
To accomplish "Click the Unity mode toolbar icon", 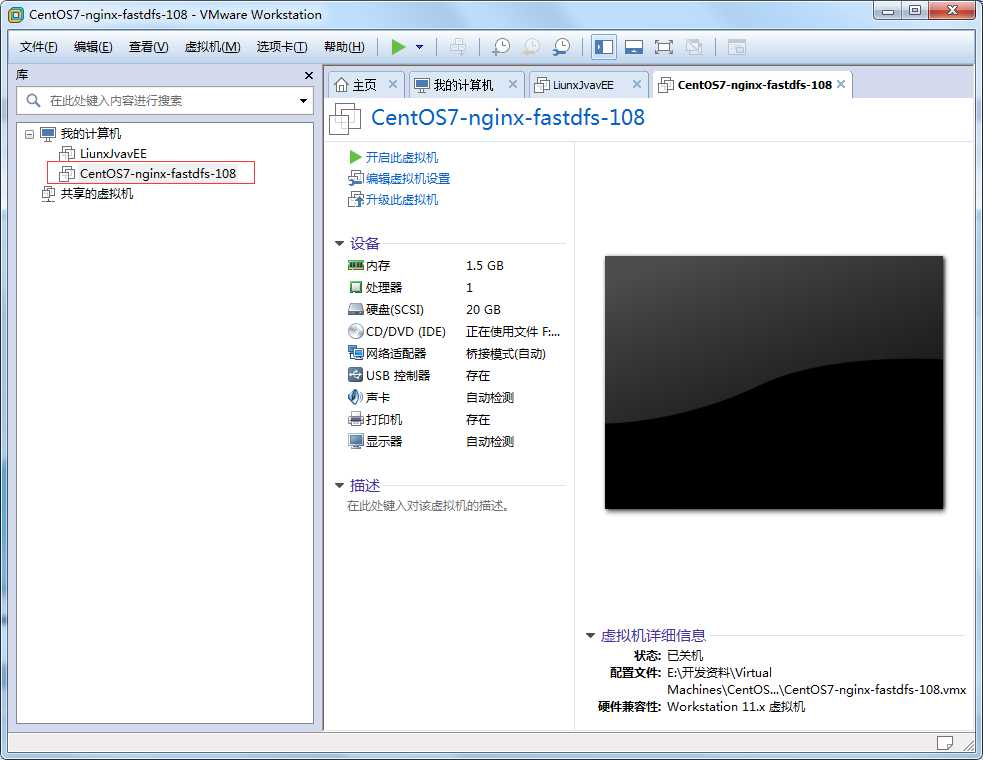I will point(693,47).
